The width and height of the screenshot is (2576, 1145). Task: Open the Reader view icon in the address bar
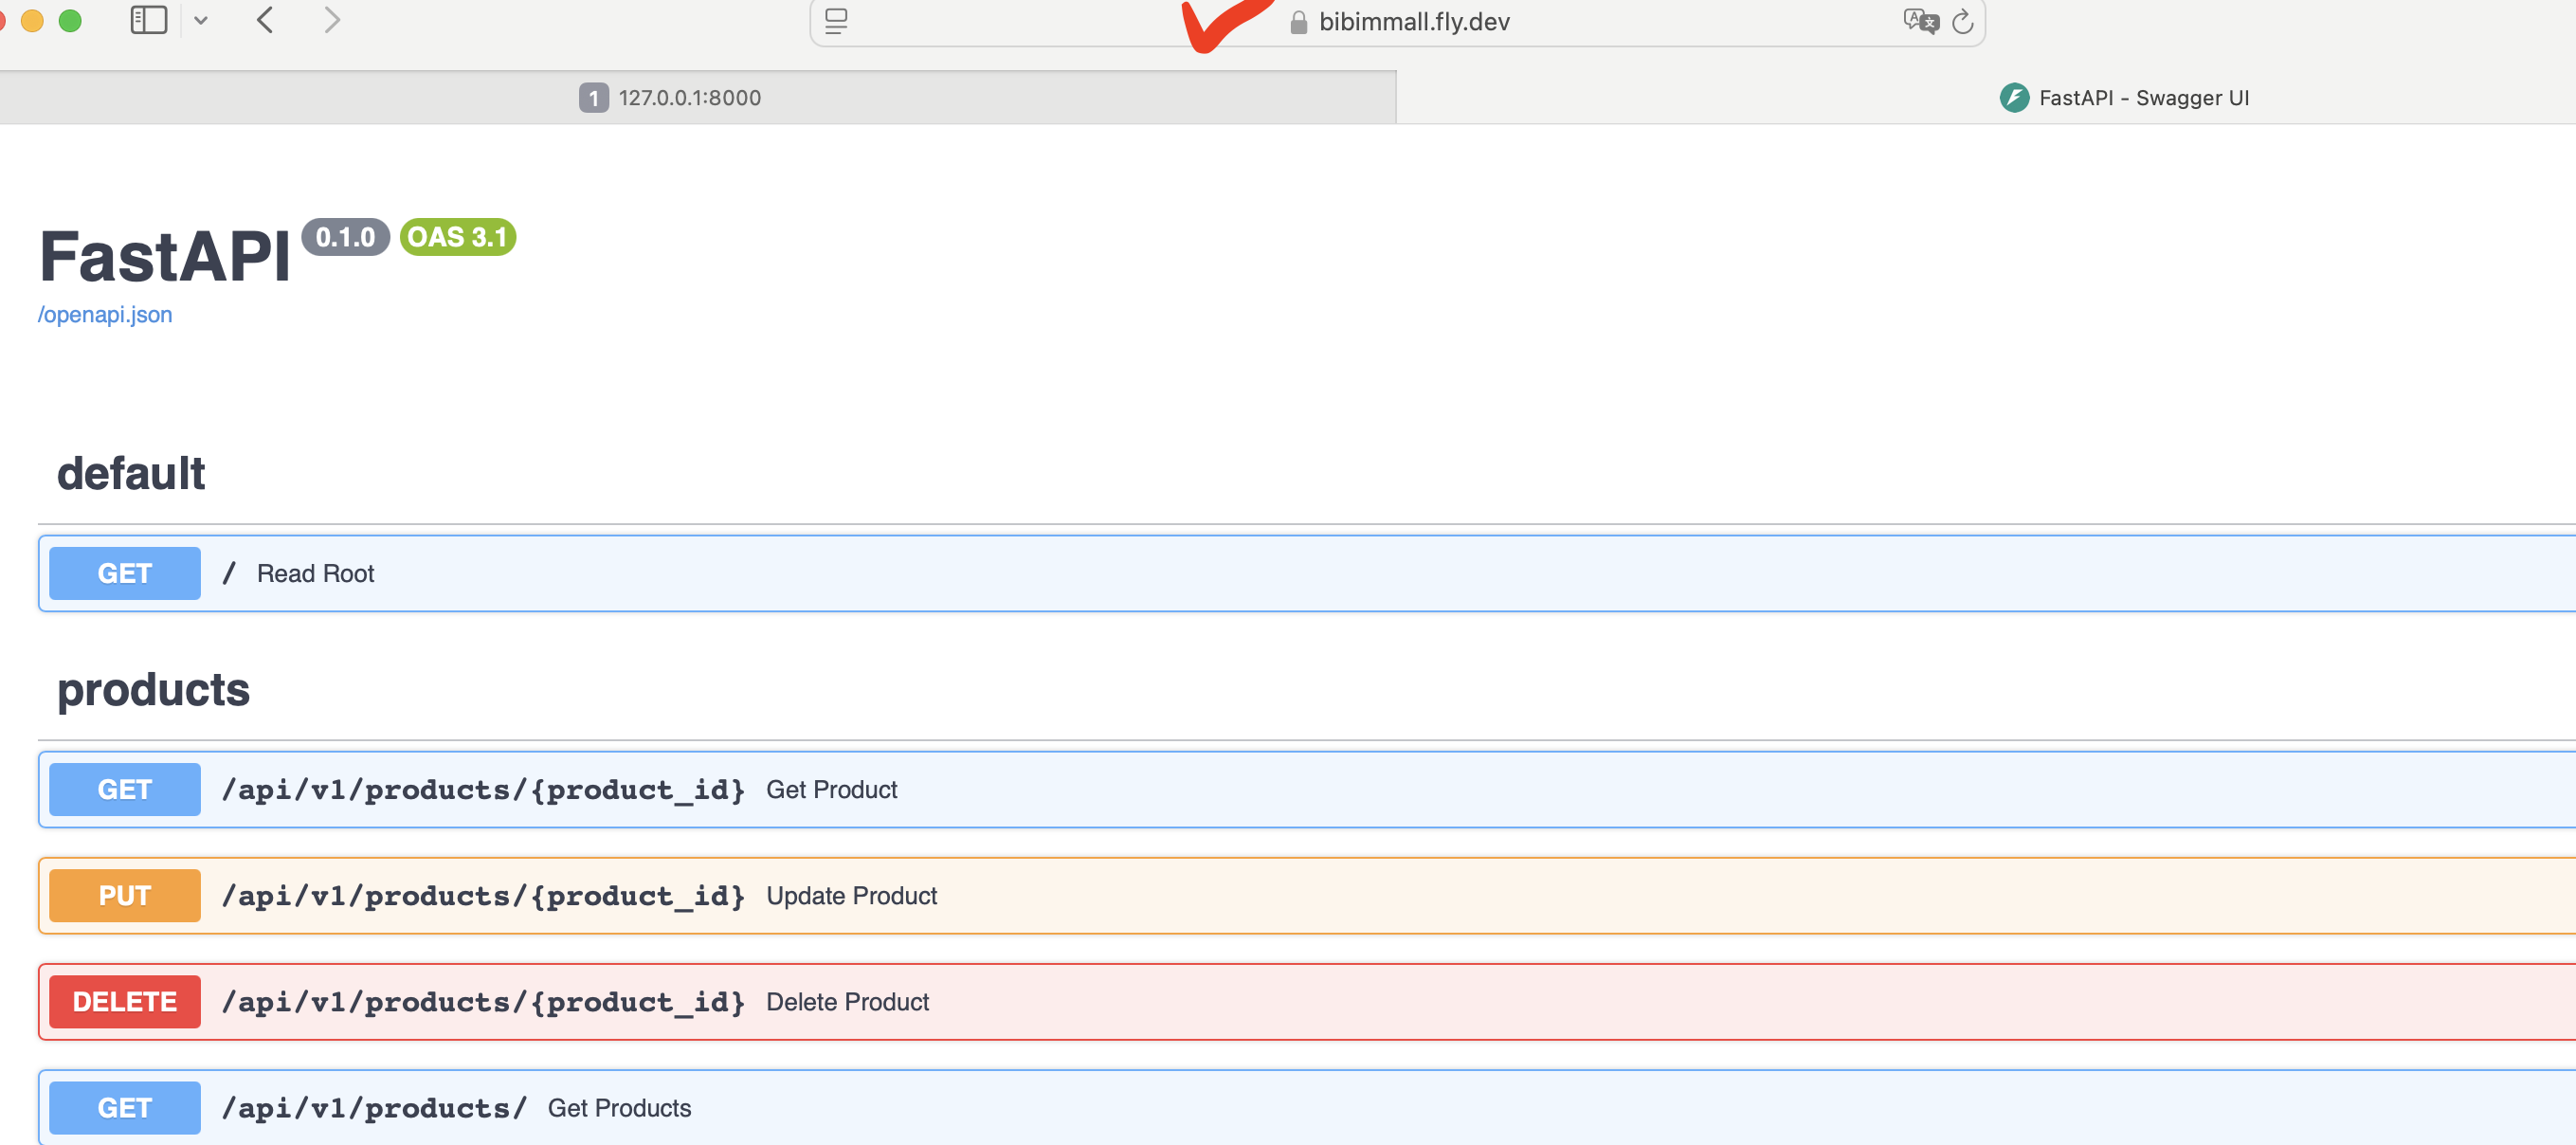click(x=836, y=22)
